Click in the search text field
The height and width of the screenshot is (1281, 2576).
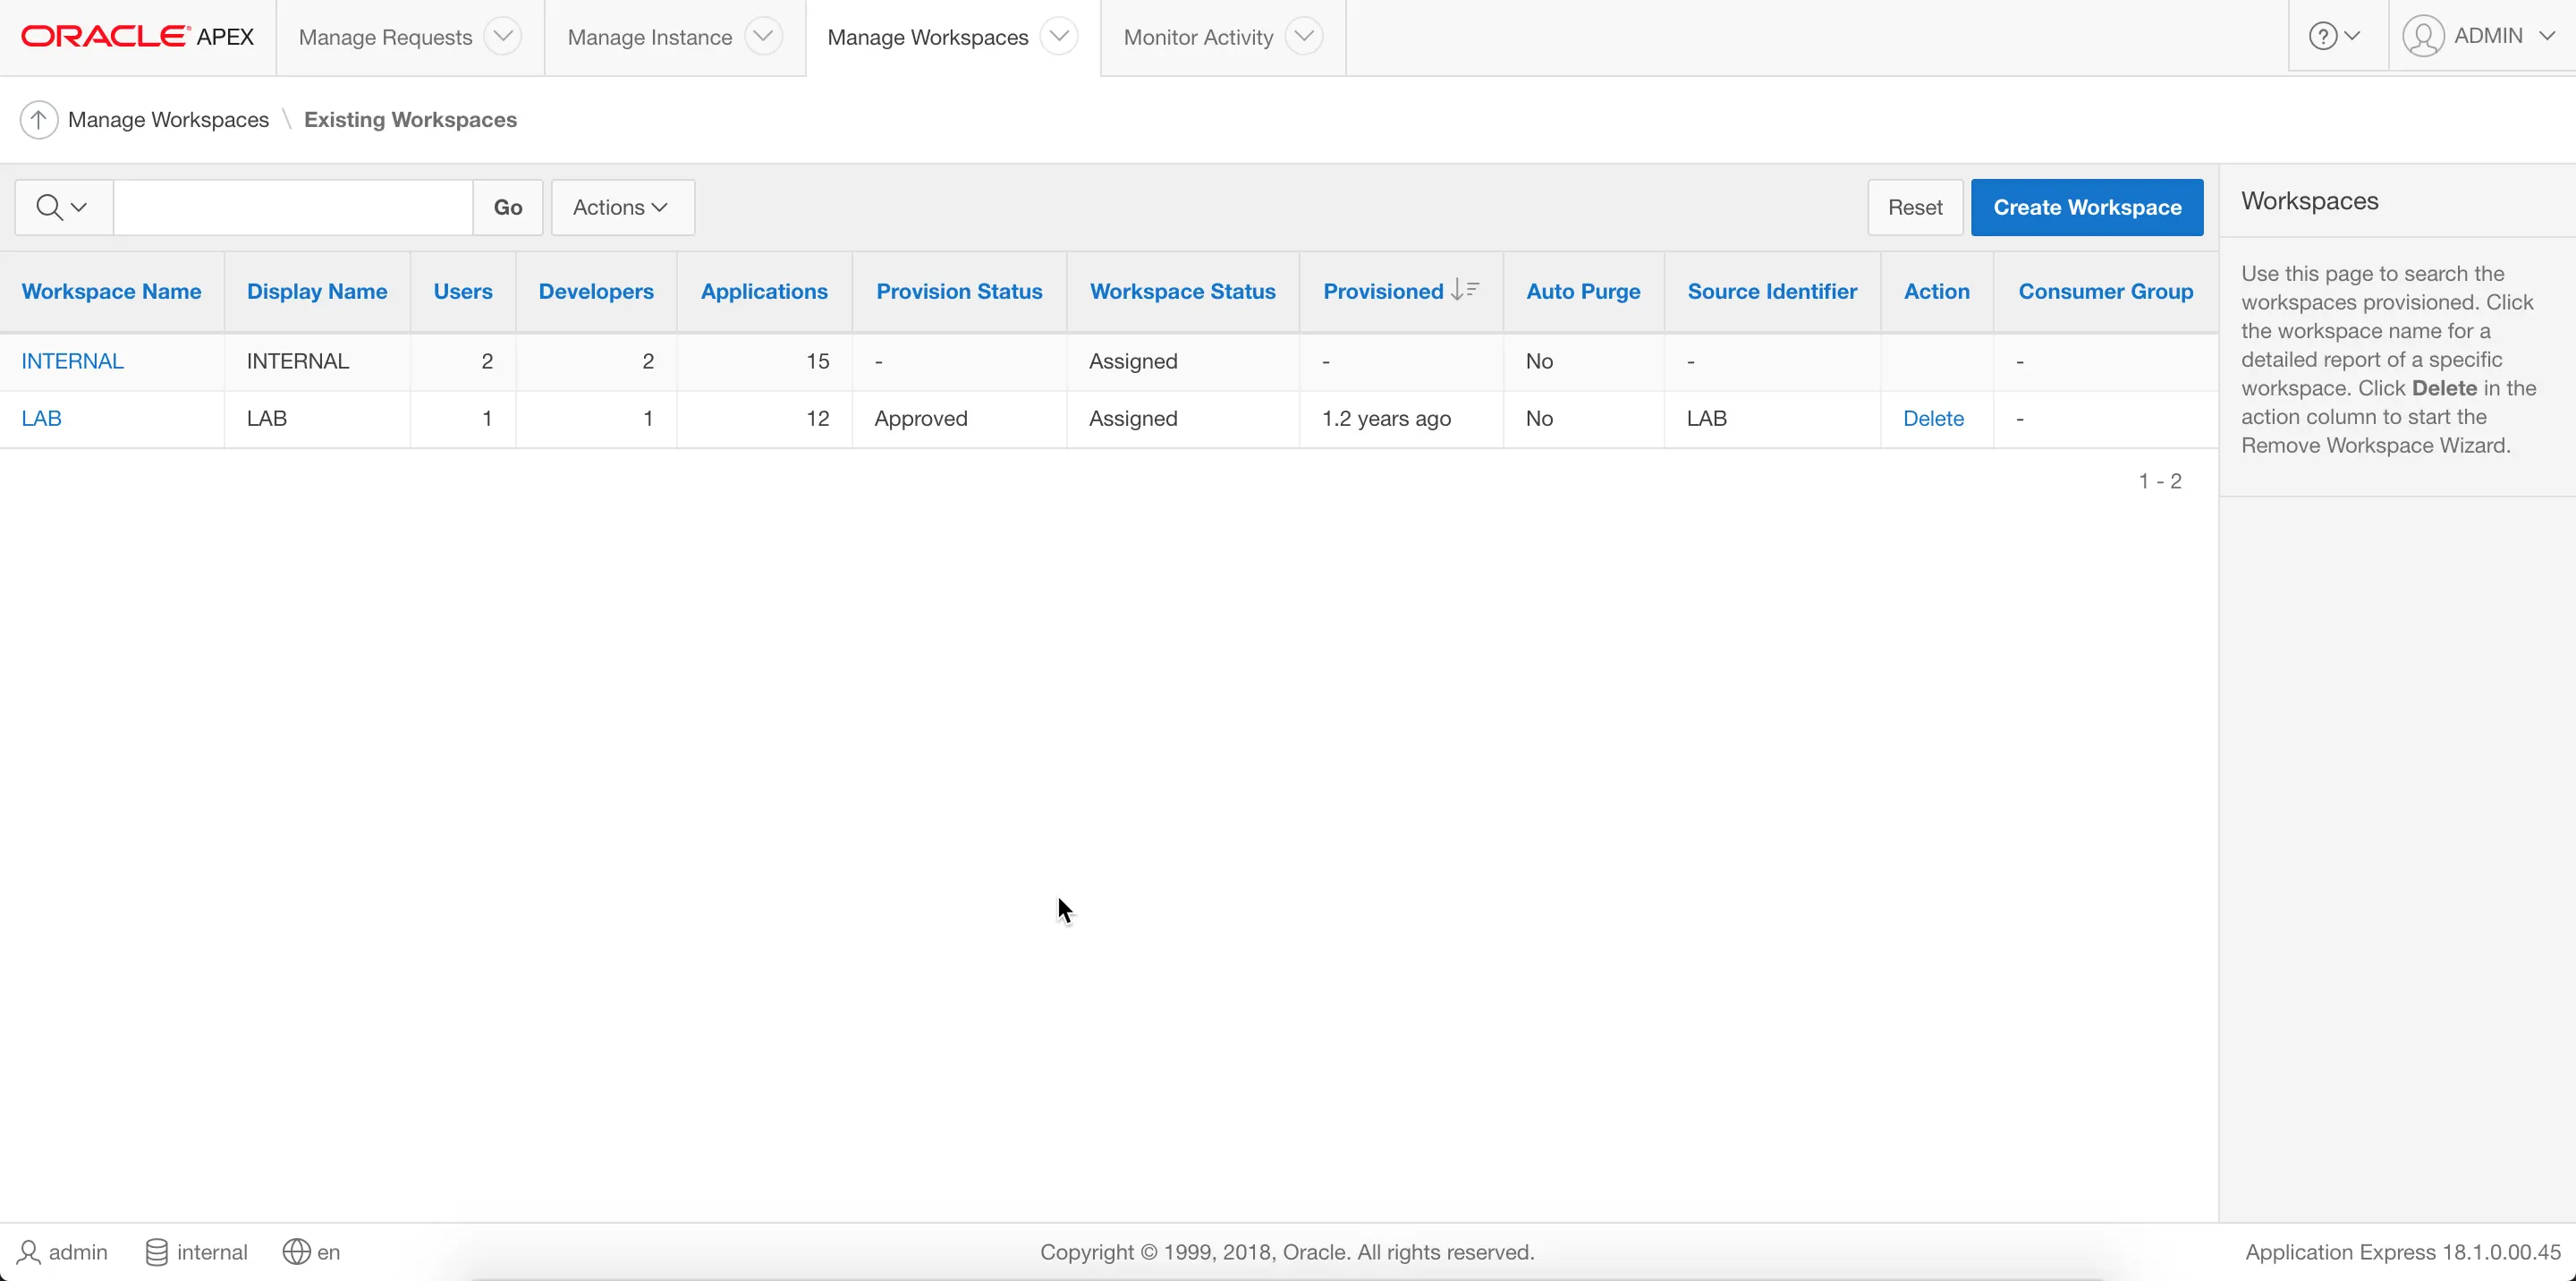[292, 207]
